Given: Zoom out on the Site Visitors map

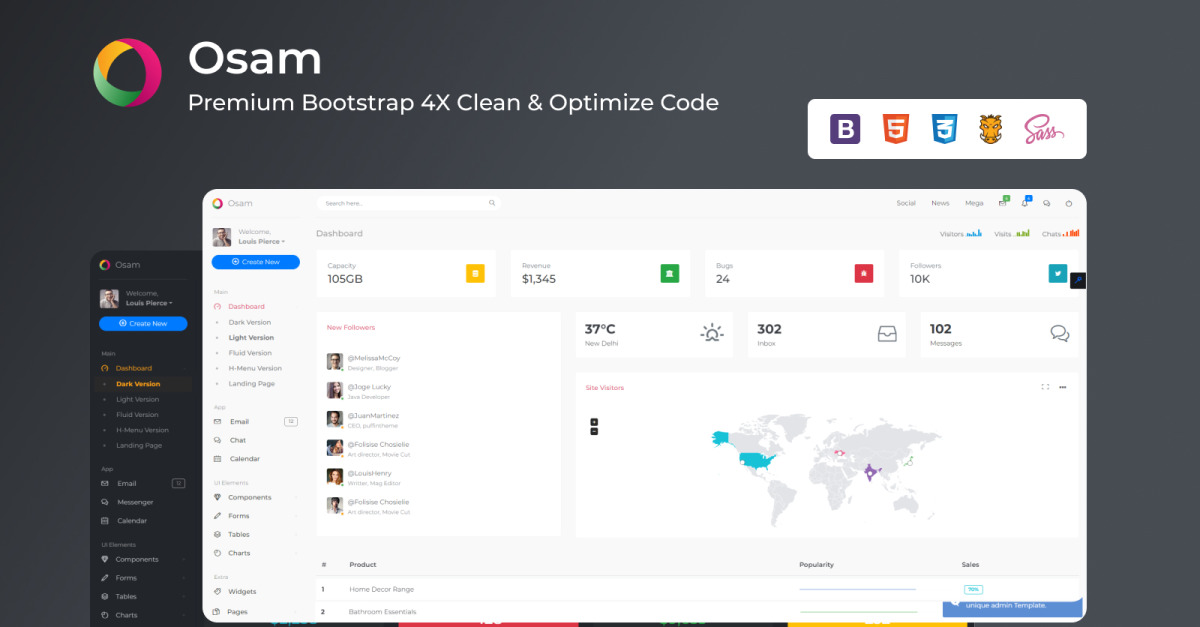Looking at the screenshot, I should pos(594,431).
